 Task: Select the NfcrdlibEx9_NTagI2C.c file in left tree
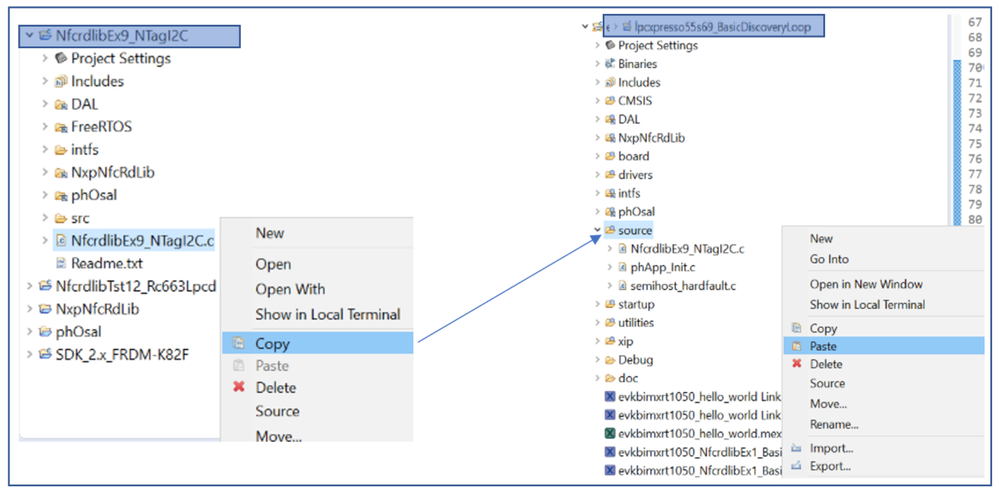(x=142, y=241)
